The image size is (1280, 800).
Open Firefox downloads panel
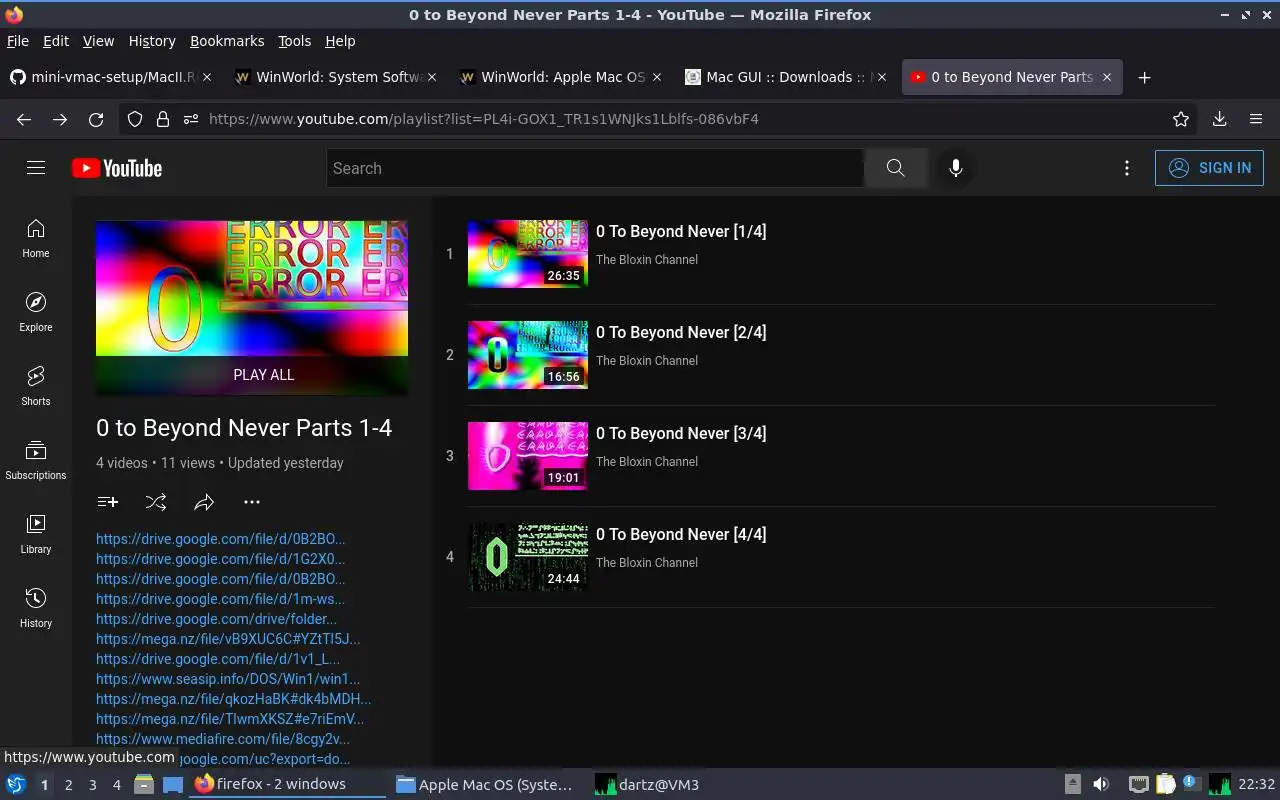(1219, 119)
